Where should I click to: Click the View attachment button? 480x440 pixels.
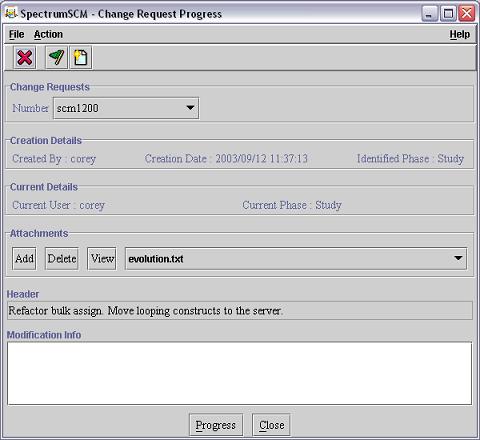point(102,259)
